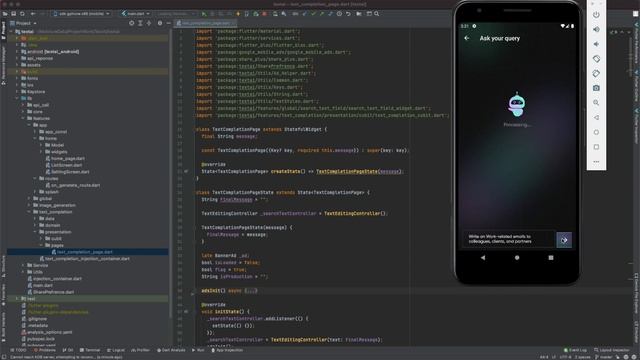Hide the Project panel with minus icon
Screen dimensions: 640x360
point(169,23)
